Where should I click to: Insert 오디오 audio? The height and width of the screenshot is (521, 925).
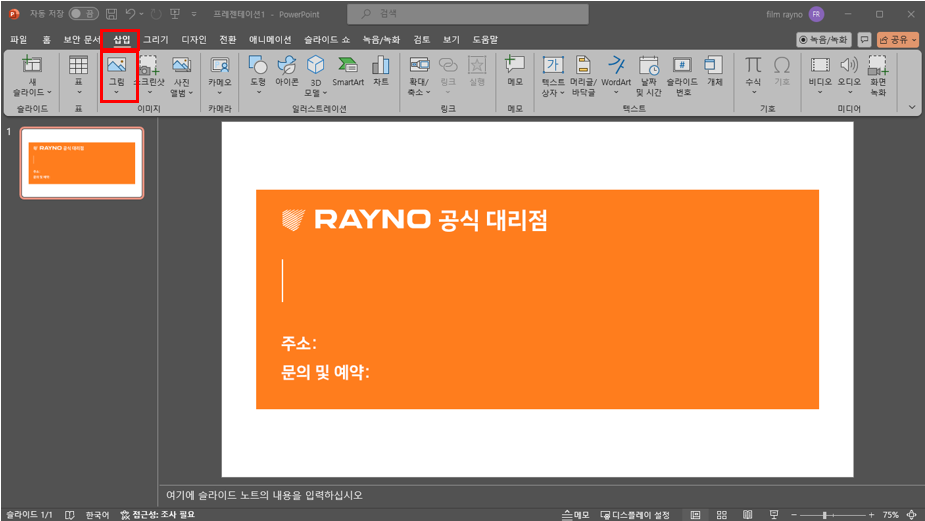click(849, 76)
